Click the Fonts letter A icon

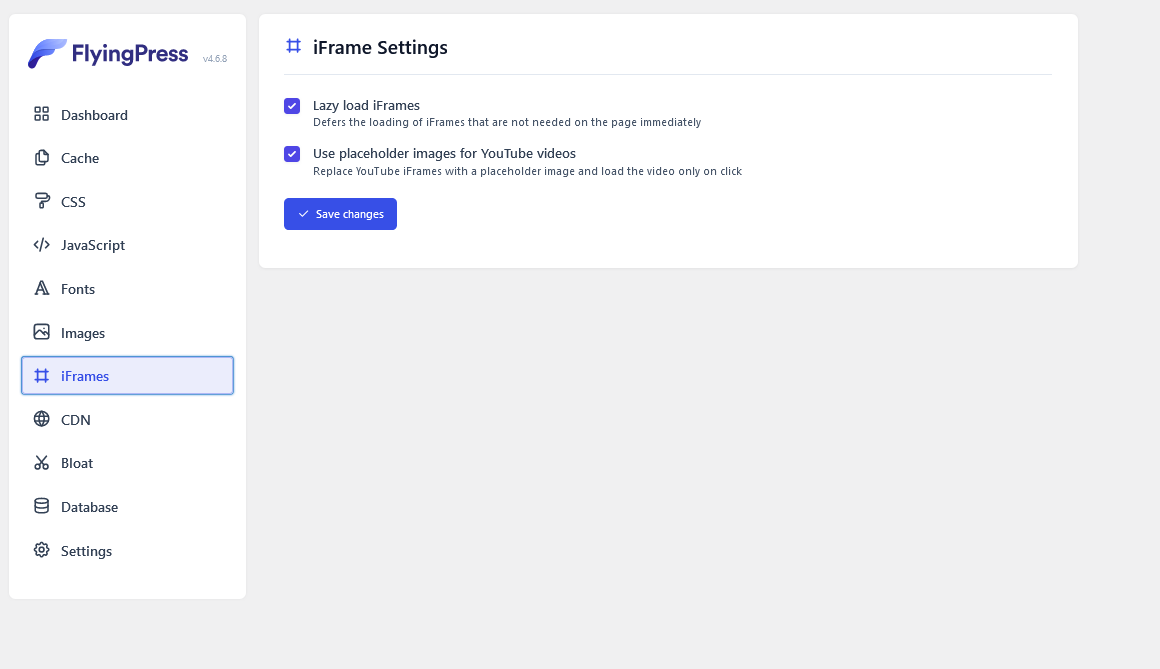click(x=41, y=289)
